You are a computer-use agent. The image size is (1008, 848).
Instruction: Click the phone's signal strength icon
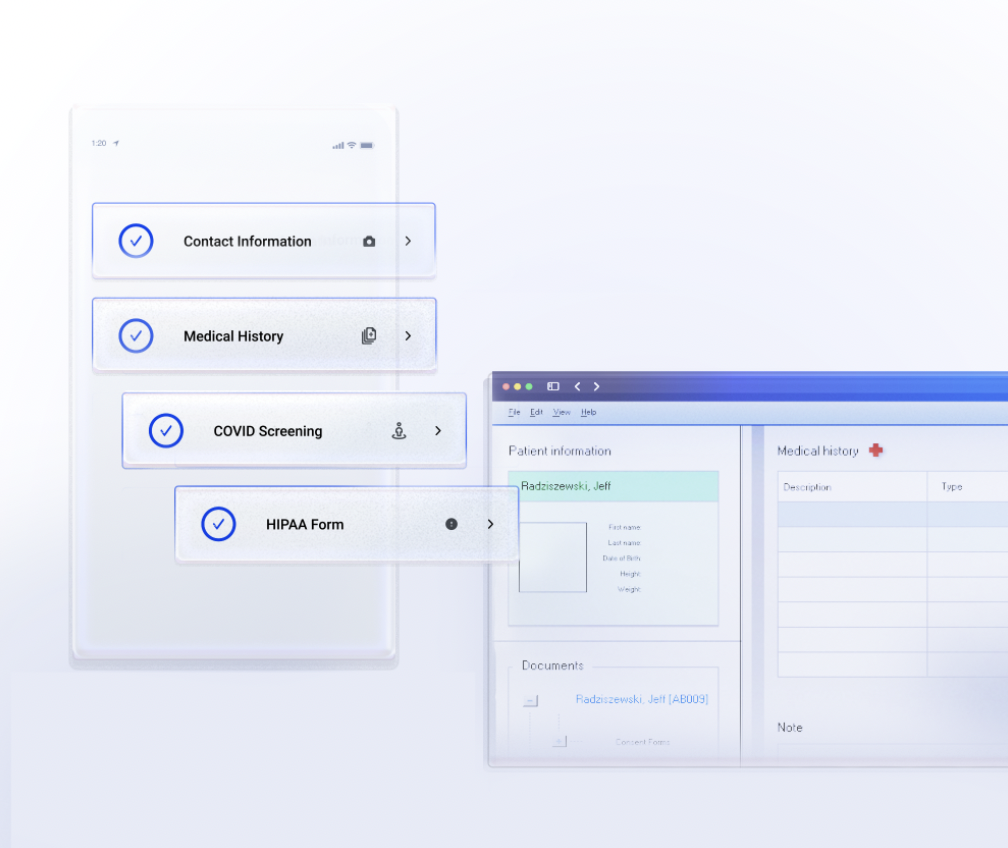click(x=338, y=146)
